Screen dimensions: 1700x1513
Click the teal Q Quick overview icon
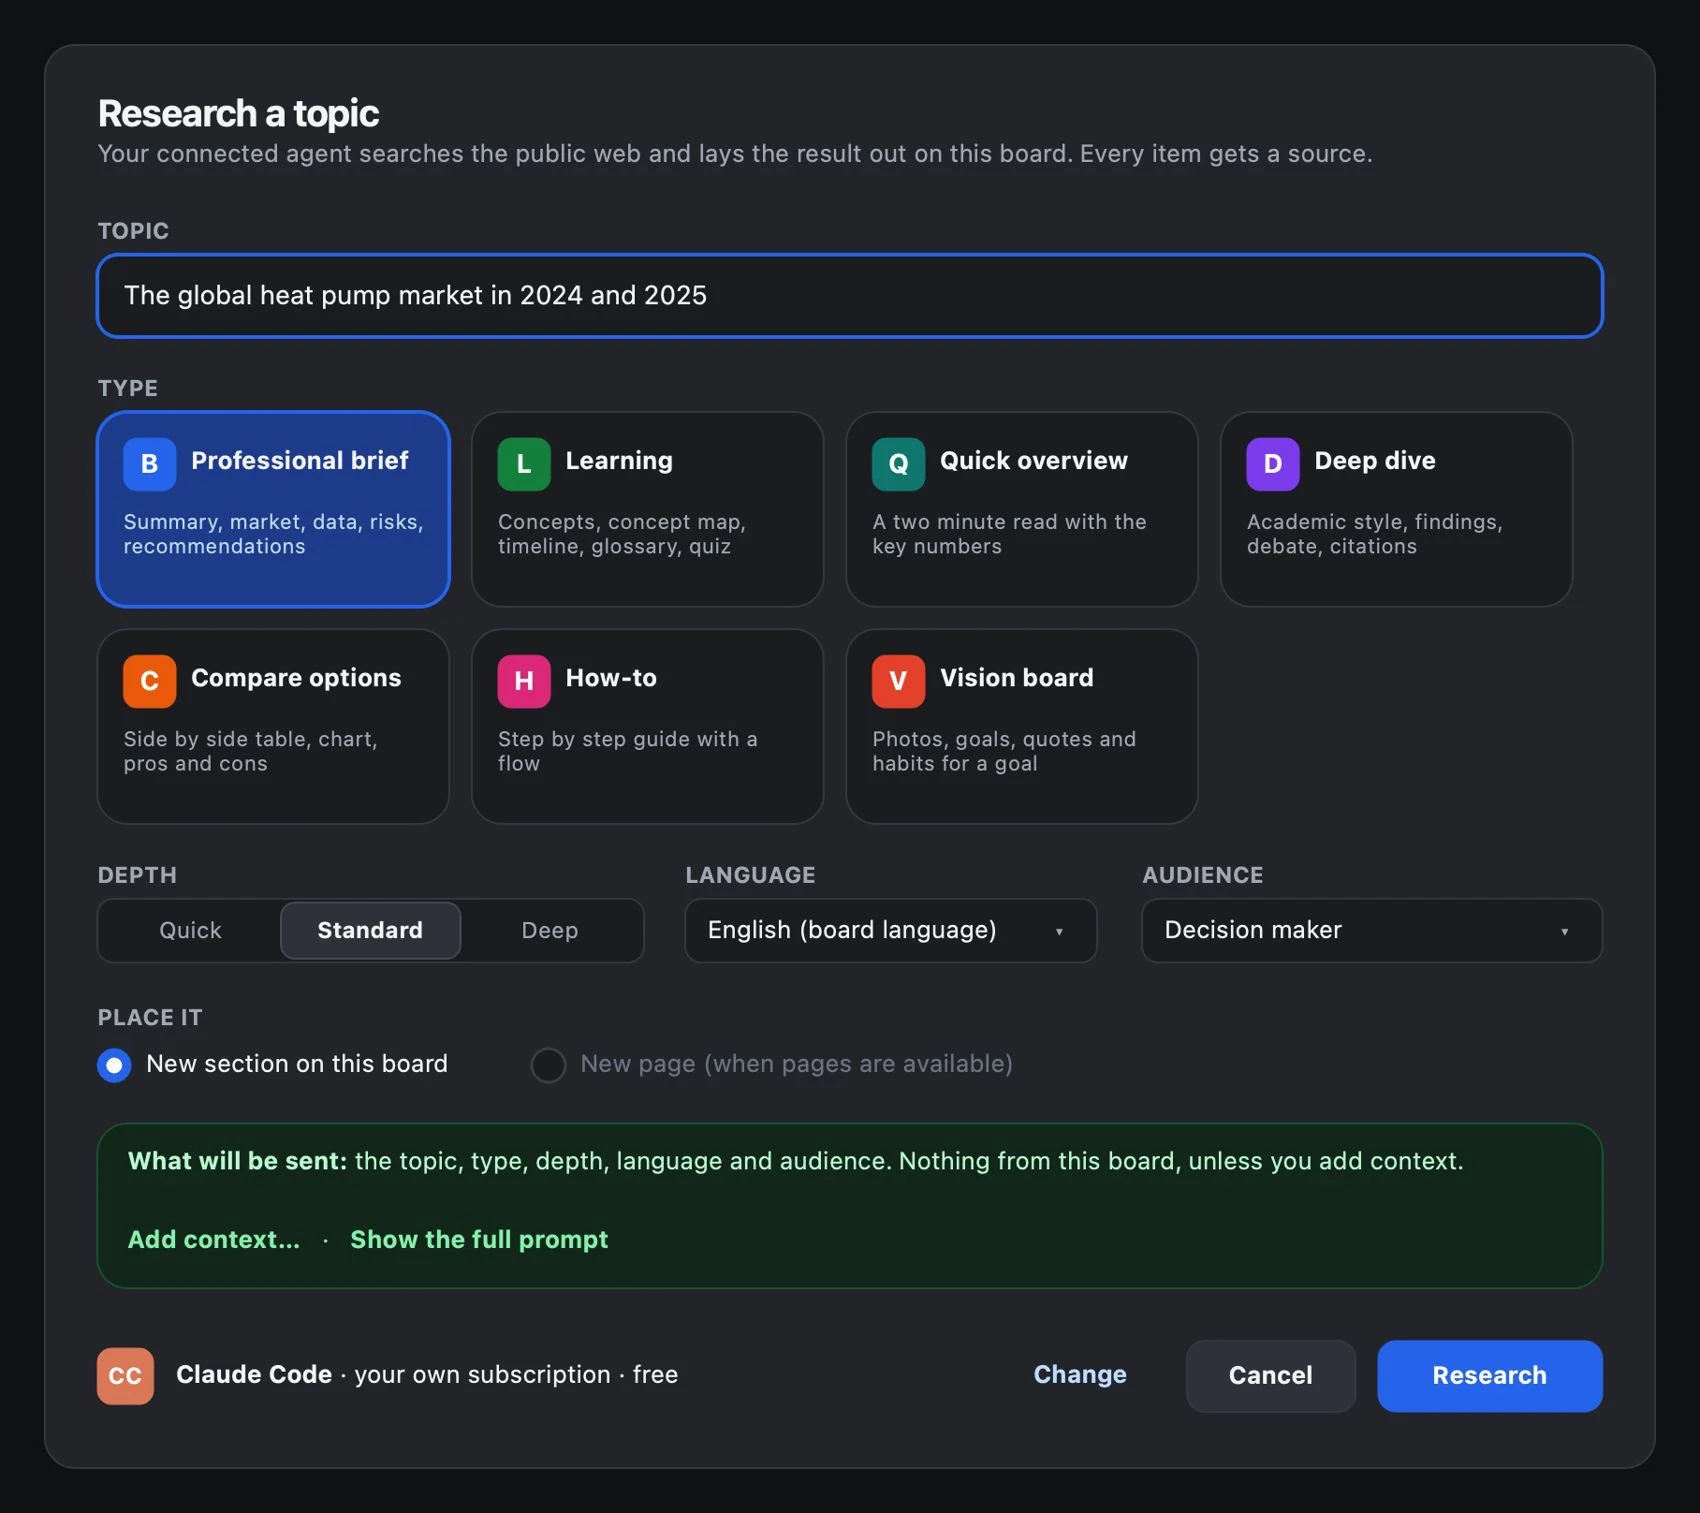coord(898,464)
